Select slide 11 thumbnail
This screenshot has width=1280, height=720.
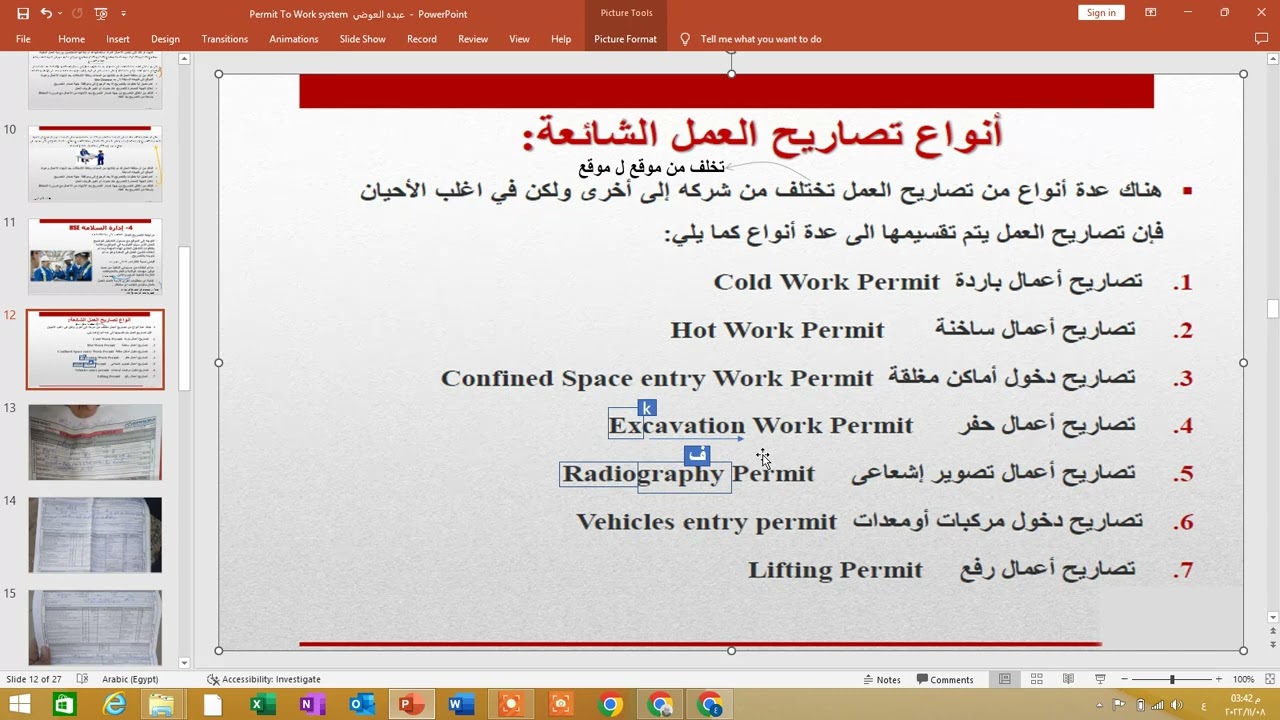95,257
